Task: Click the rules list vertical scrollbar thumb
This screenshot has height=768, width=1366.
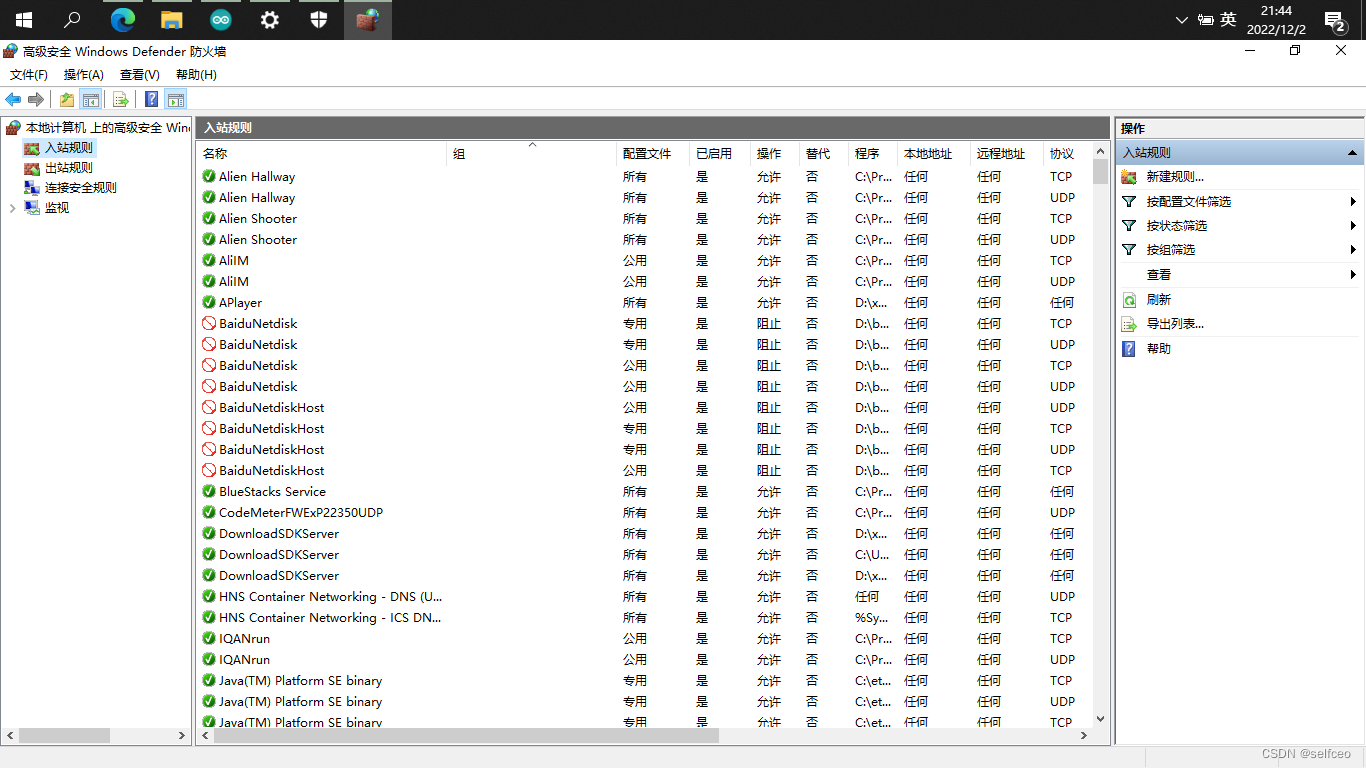Action: tap(1100, 173)
